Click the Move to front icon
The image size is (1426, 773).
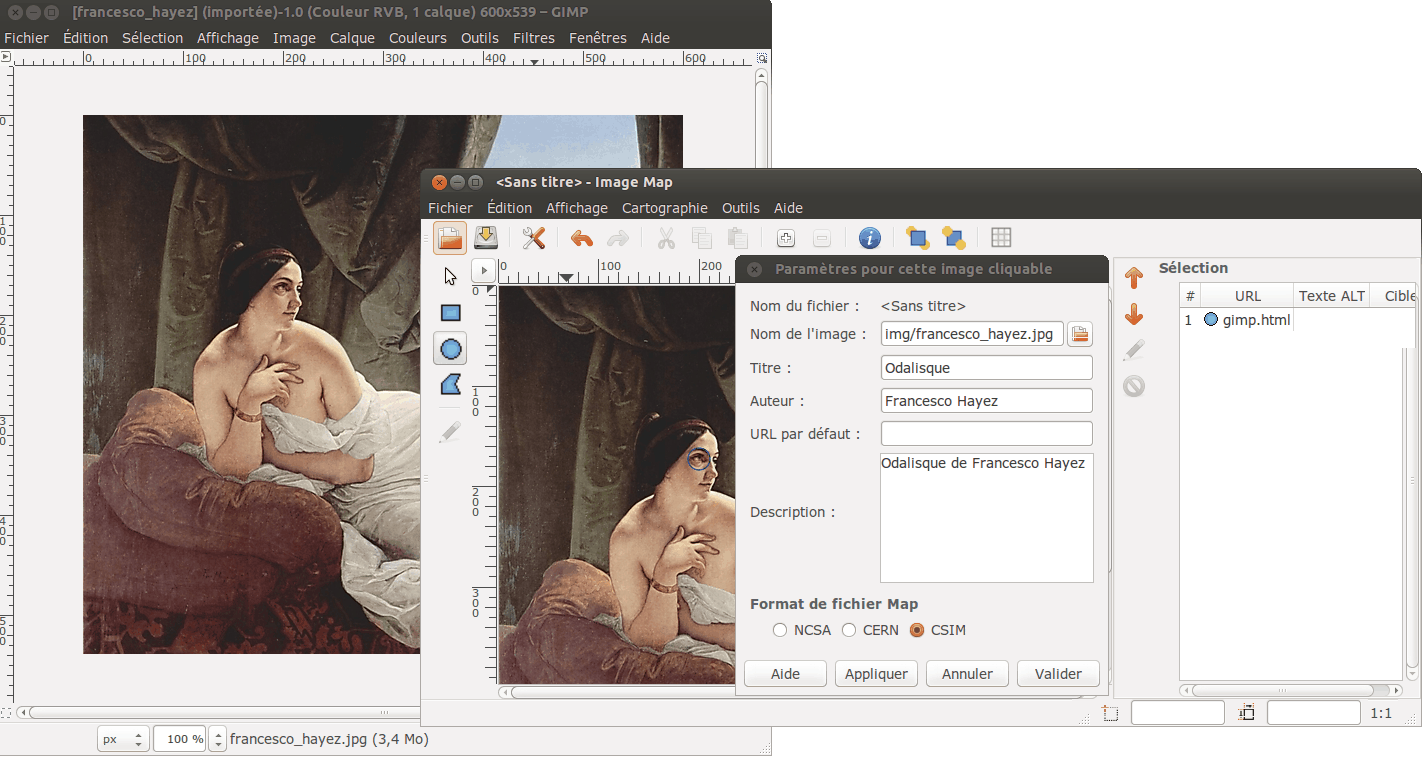pos(917,238)
